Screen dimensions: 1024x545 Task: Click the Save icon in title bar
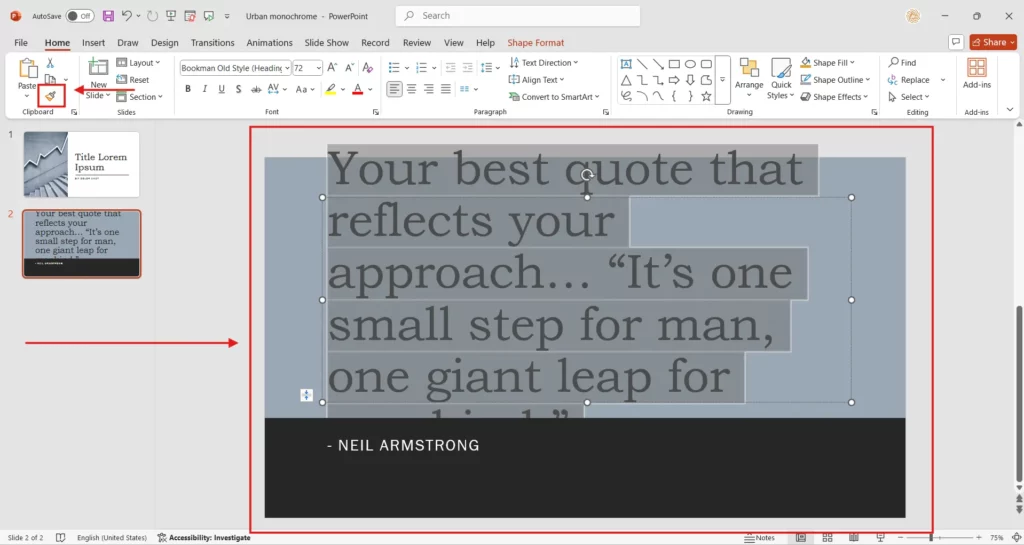pos(108,16)
